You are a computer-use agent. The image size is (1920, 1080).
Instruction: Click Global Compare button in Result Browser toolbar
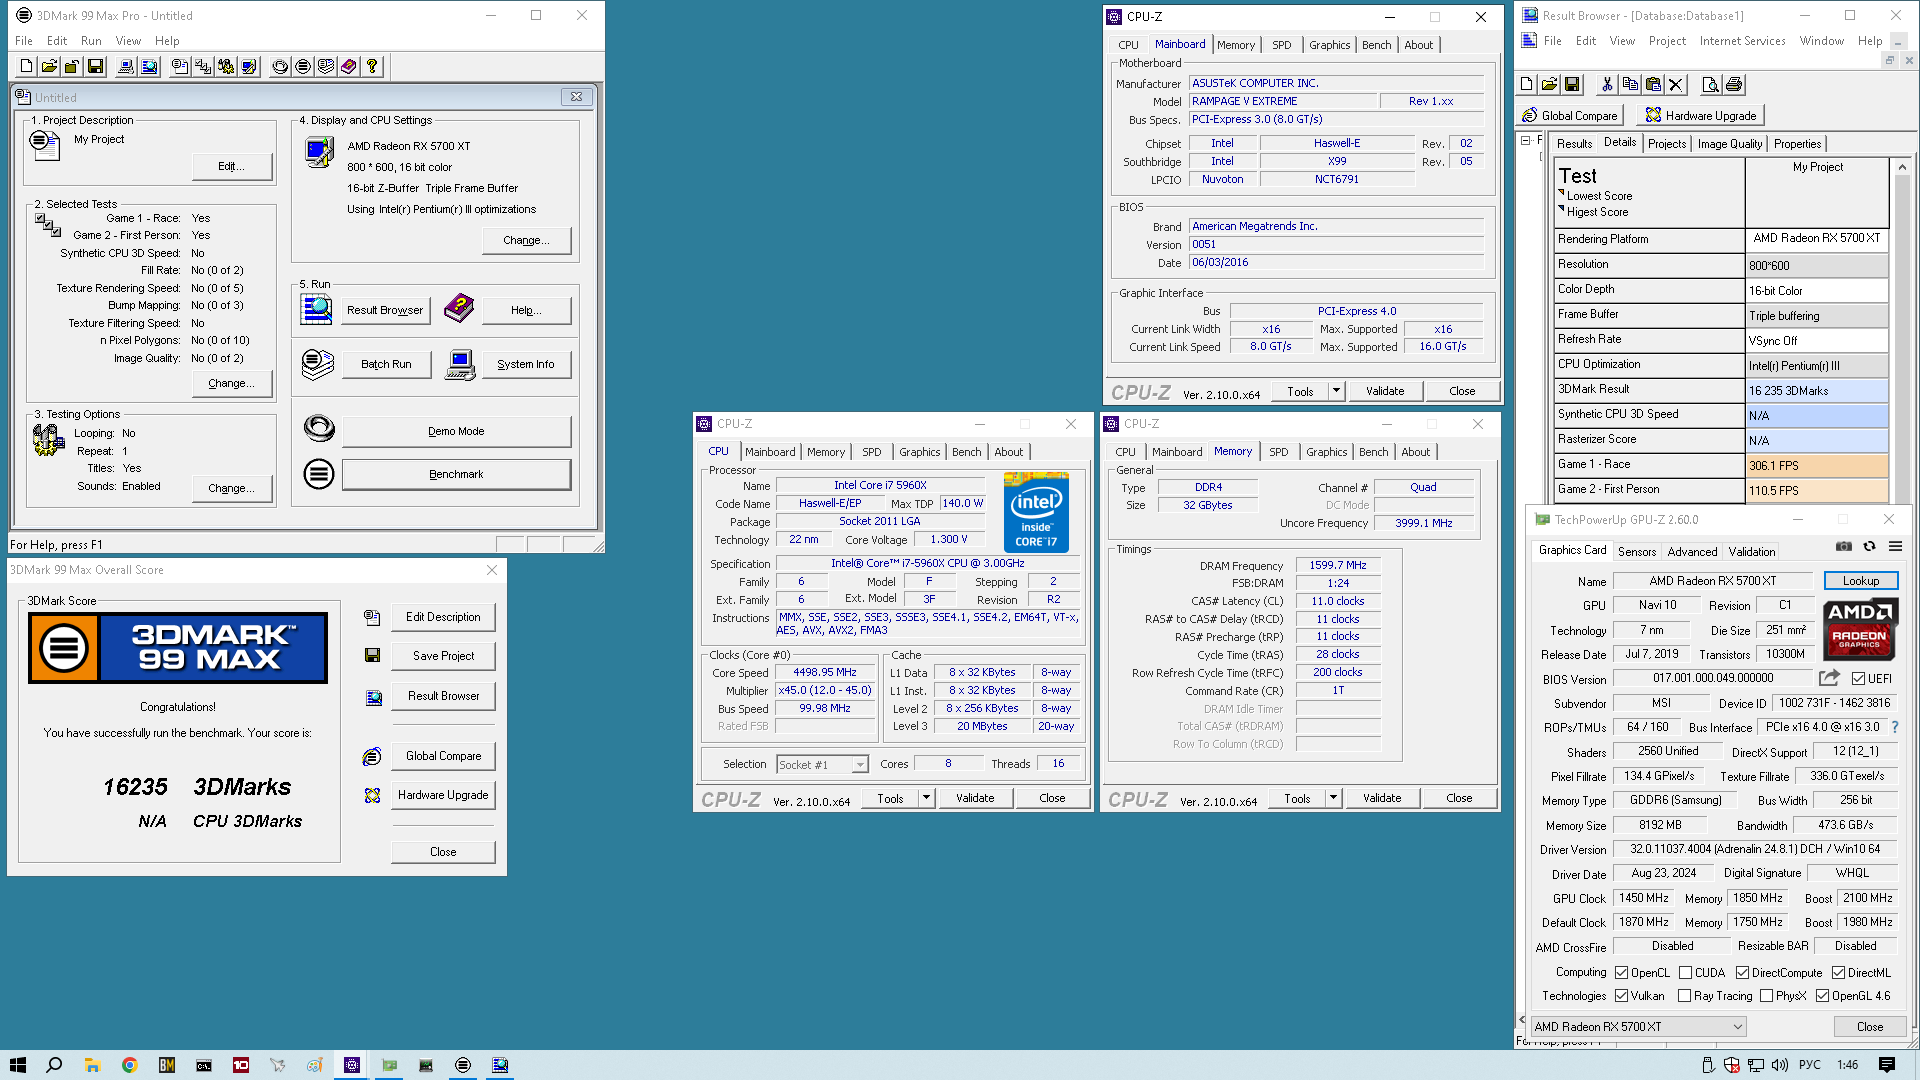[x=1569, y=116]
